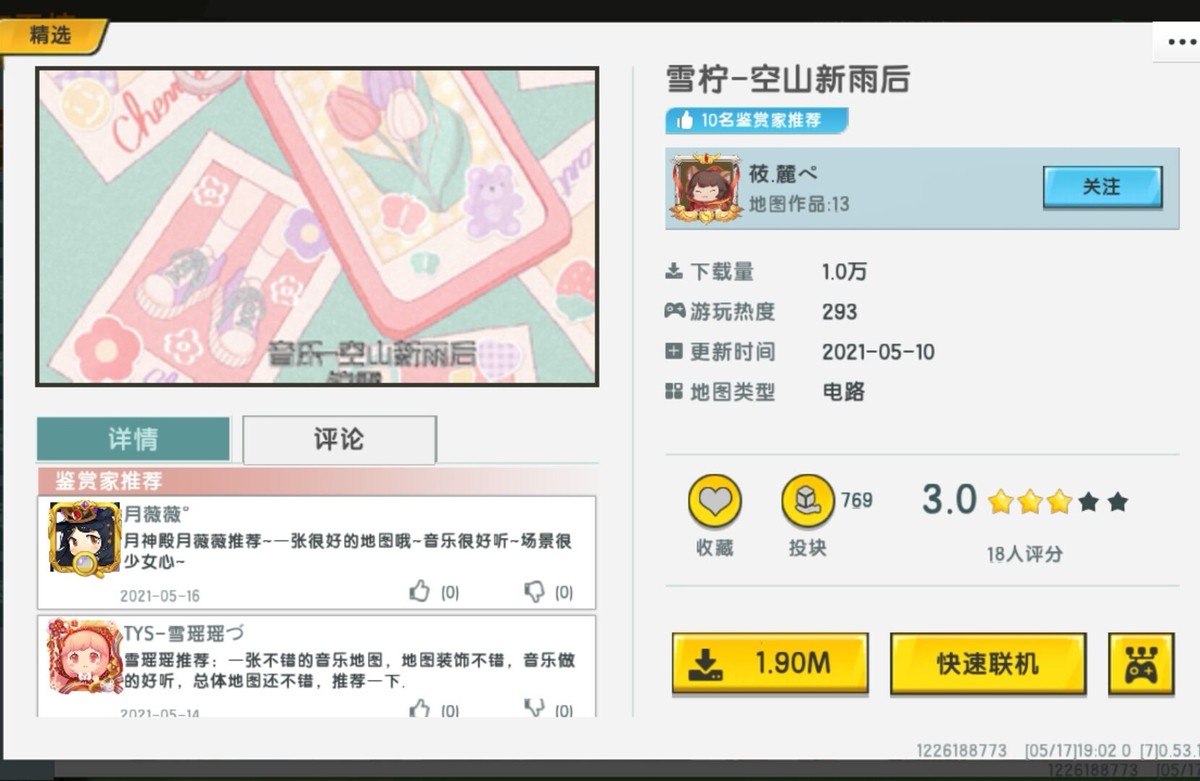Image resolution: width=1200 pixels, height=781 pixels.
Task: Start 快速联机 quick multiplayer
Action: (988, 663)
